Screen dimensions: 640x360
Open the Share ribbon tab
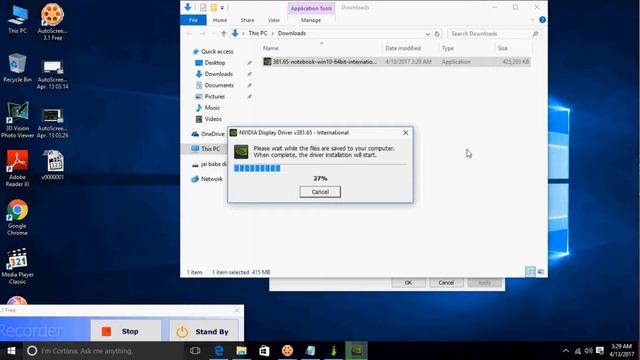(247, 20)
